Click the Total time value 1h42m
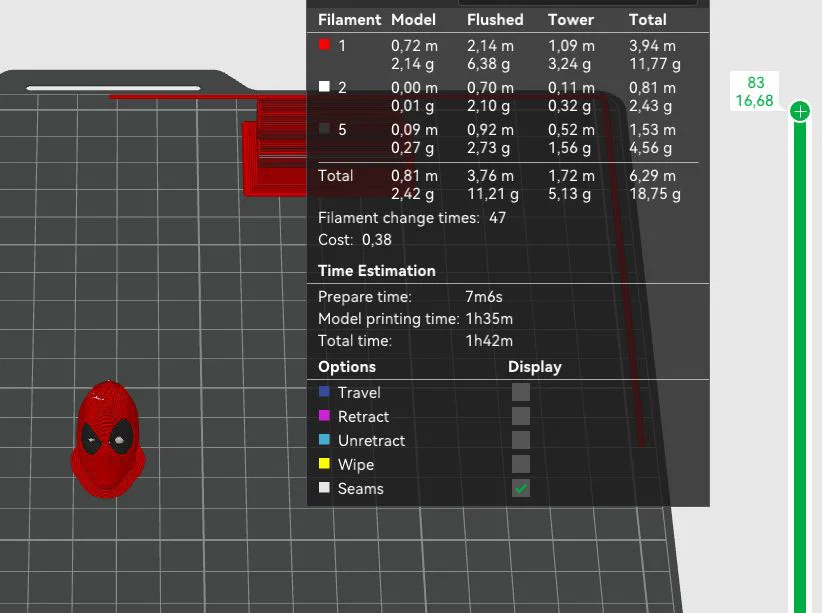Viewport: 822px width, 613px height. click(489, 341)
